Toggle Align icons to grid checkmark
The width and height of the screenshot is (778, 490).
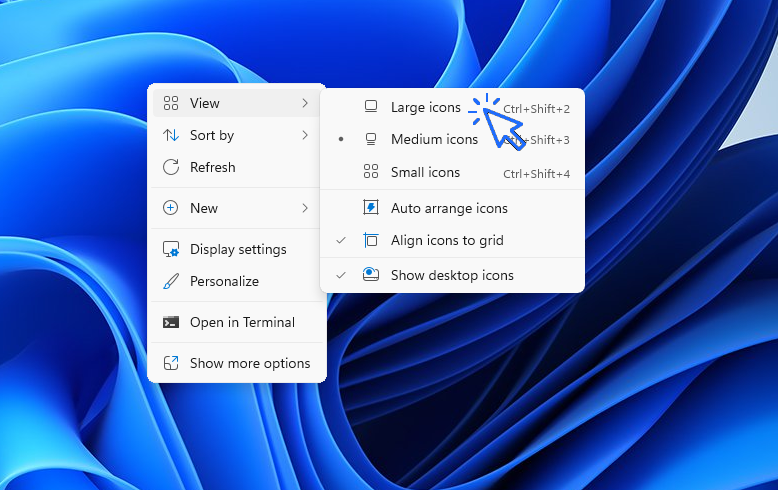pos(341,241)
